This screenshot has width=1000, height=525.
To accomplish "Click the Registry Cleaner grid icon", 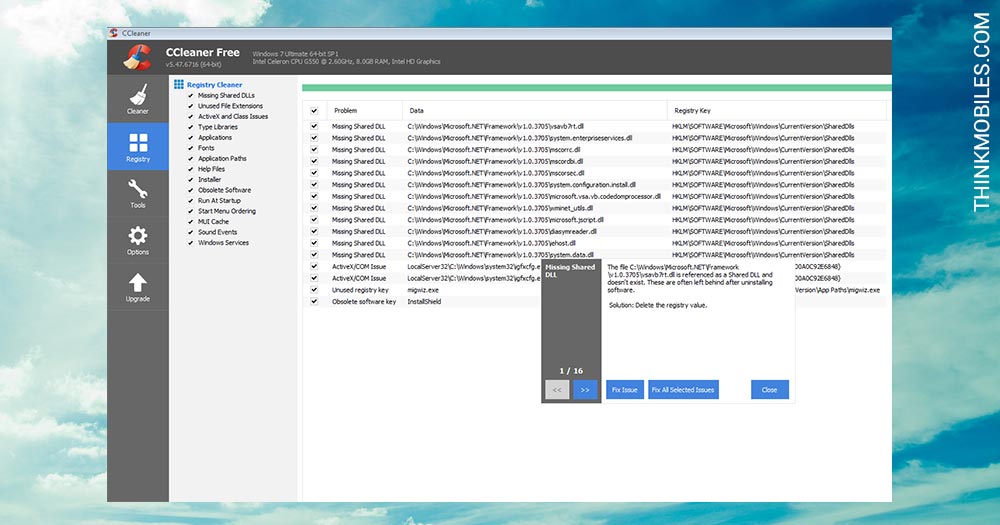I will [179, 84].
